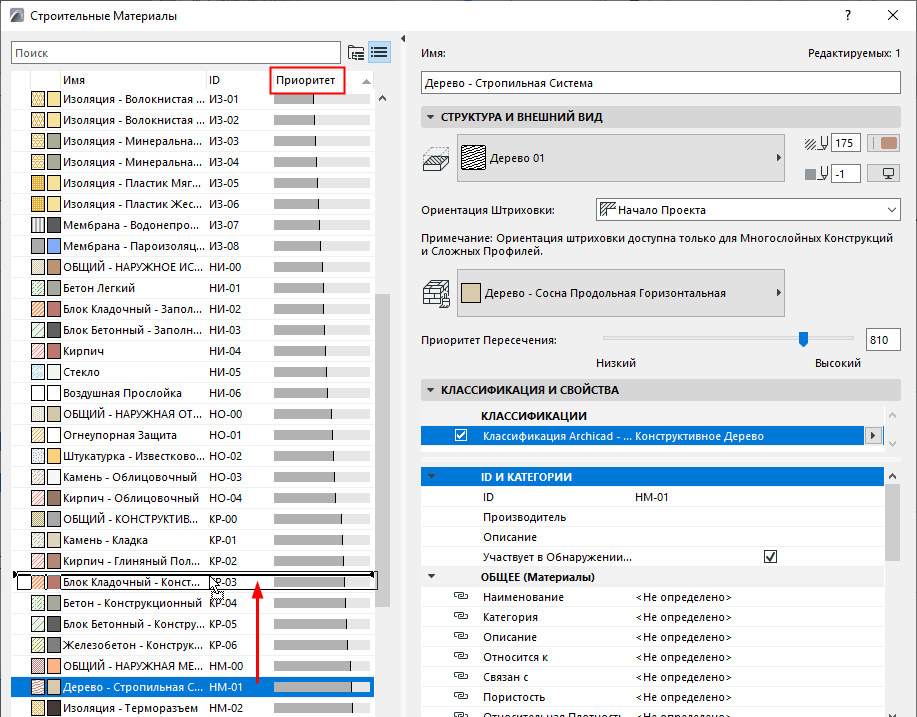Click the Производитель property row
The width and height of the screenshot is (917, 717).
(652, 517)
